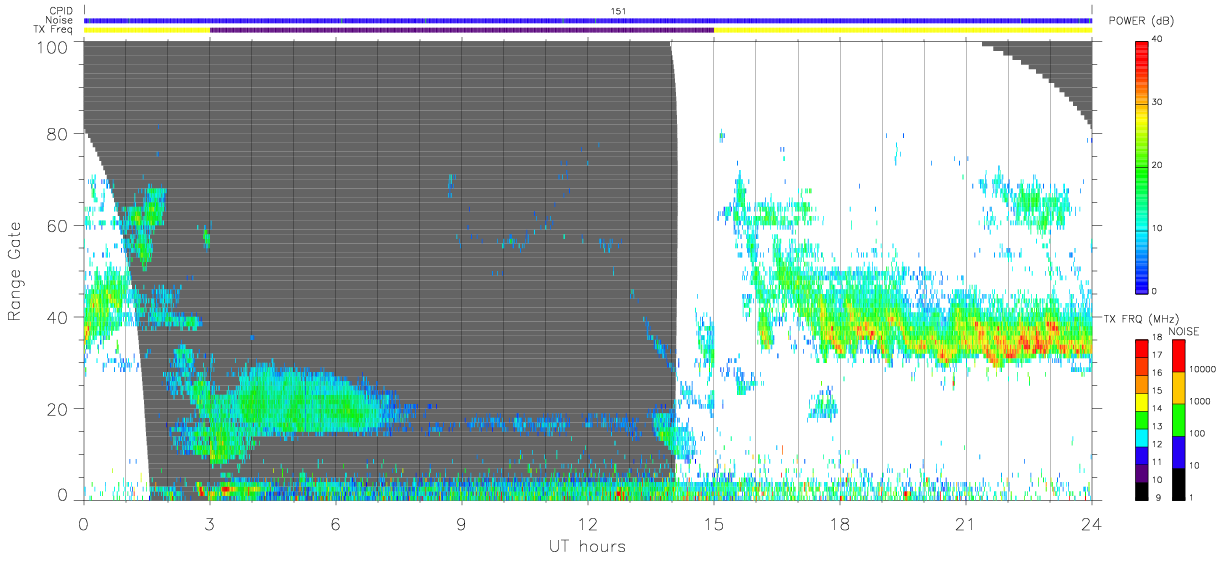Click the 'UT hours' axis title
Screen dimensions: 1228x567
click(x=586, y=546)
